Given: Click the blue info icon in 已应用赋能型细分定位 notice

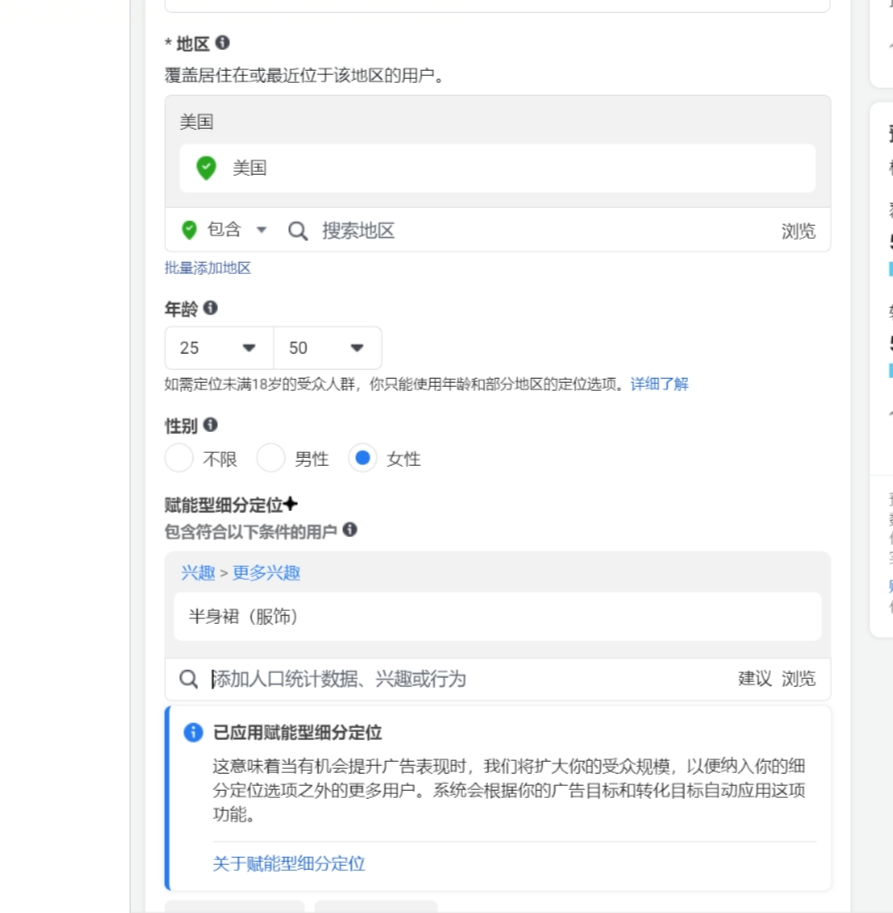Looking at the screenshot, I should pos(193,733).
